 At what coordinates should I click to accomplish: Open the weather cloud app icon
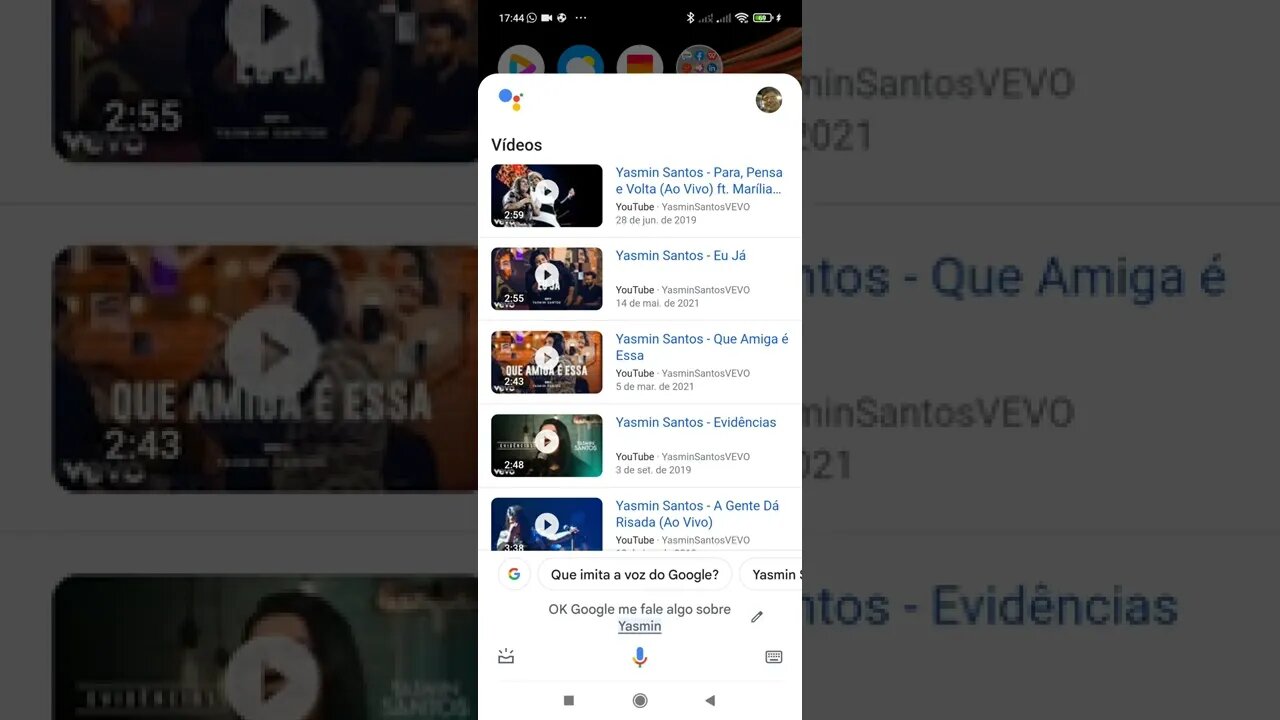pos(581,62)
